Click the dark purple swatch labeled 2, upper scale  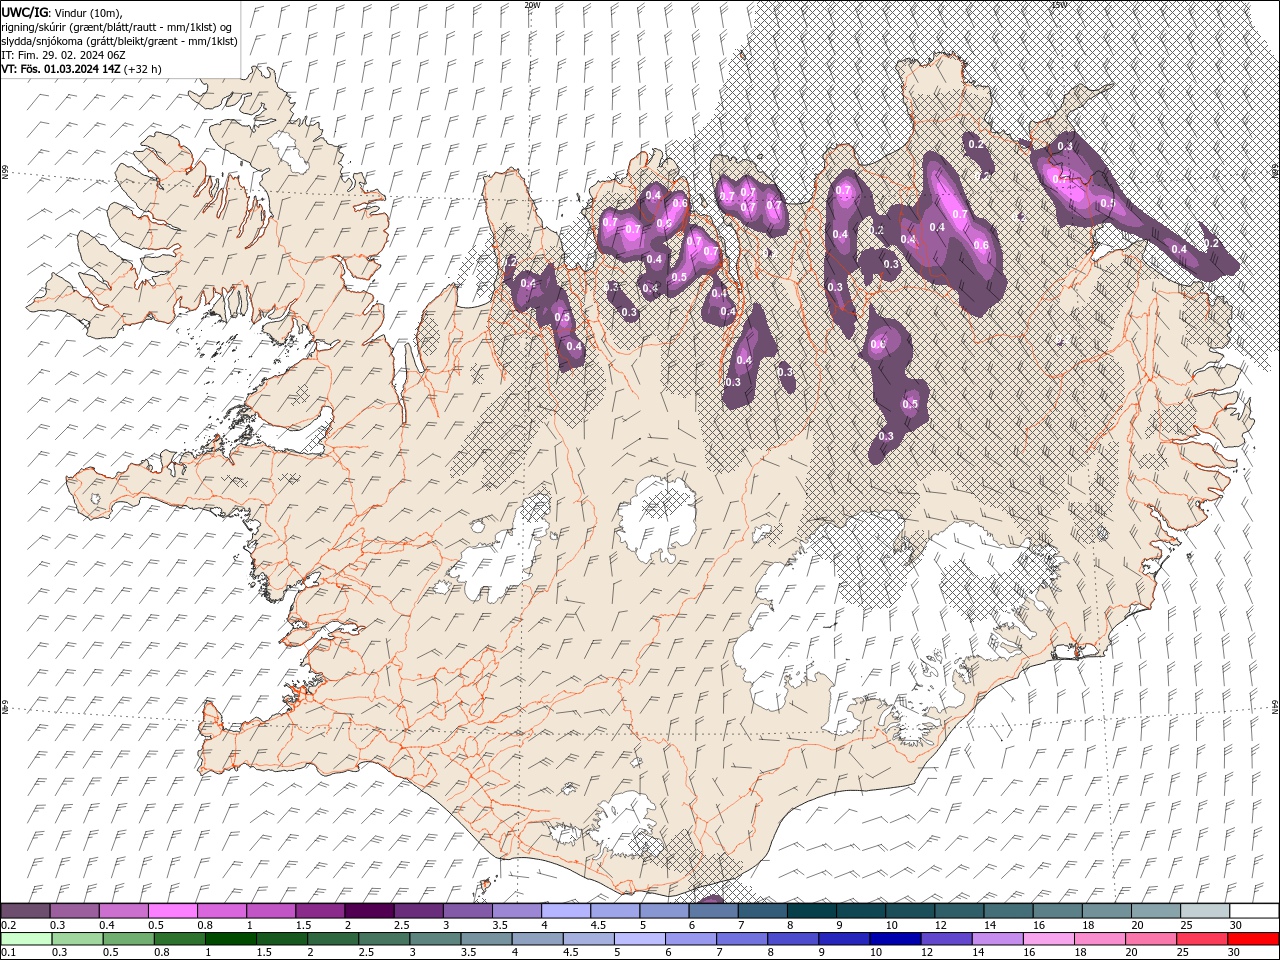(368, 911)
